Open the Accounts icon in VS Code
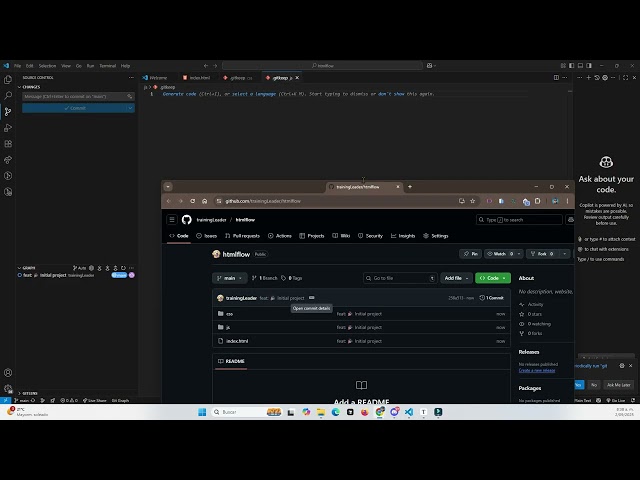The image size is (640, 480). pos(8,373)
